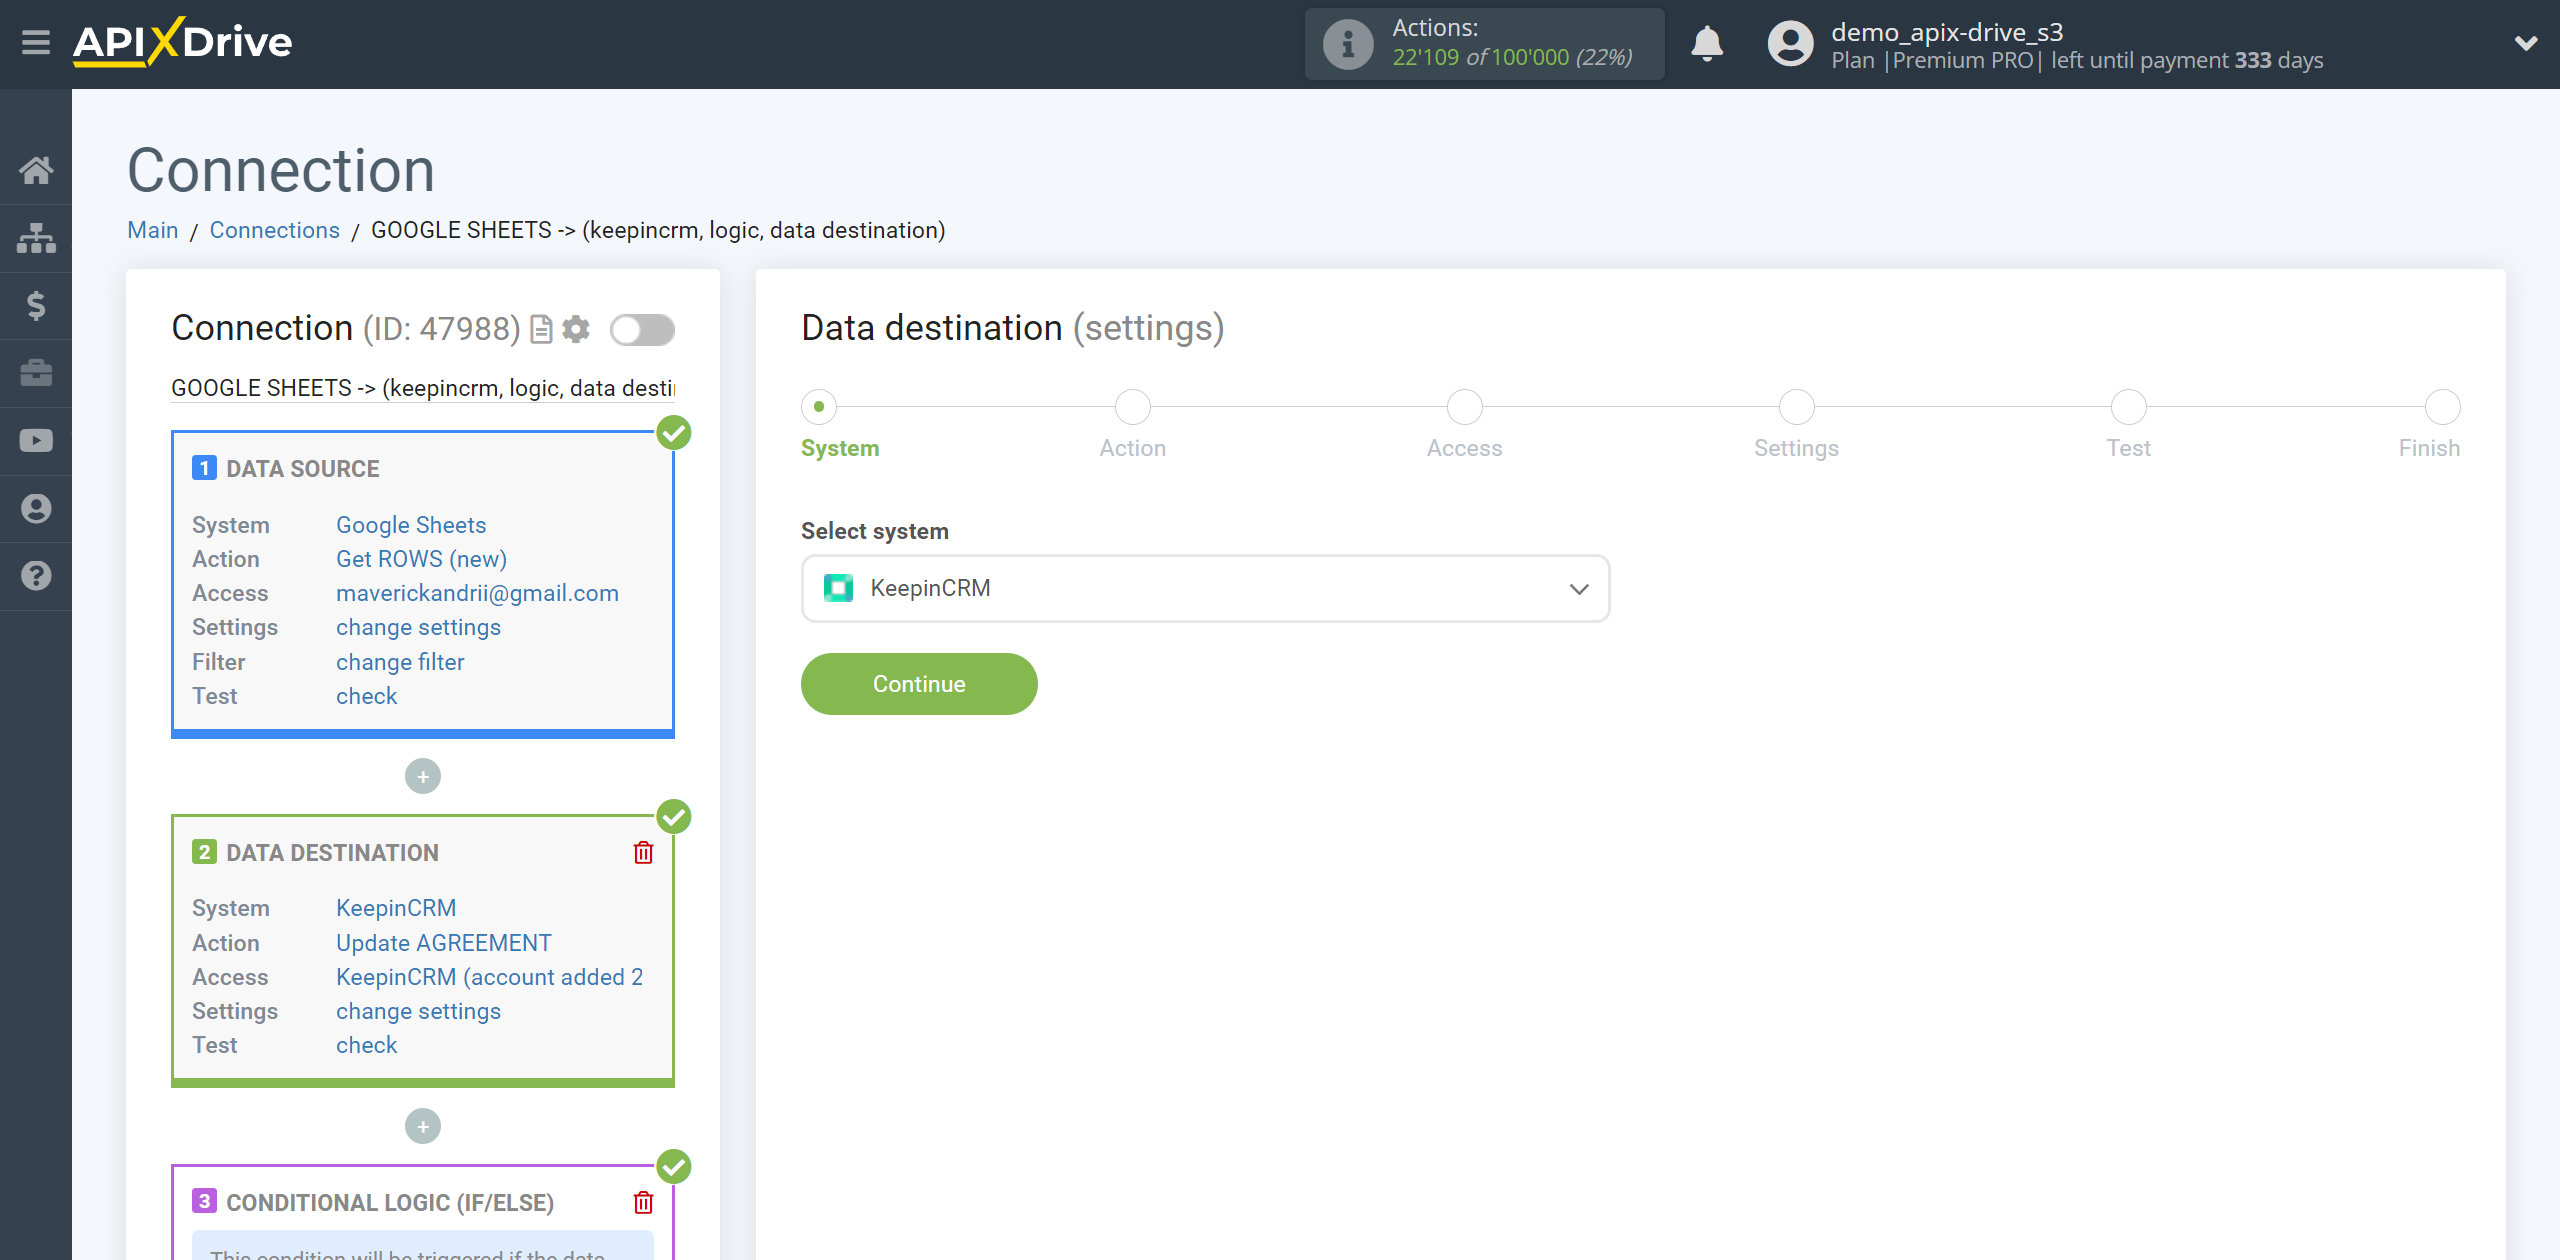Image resolution: width=2560 pixels, height=1260 pixels.
Task: Click Get ROWS (new) action link
Action: (422, 559)
